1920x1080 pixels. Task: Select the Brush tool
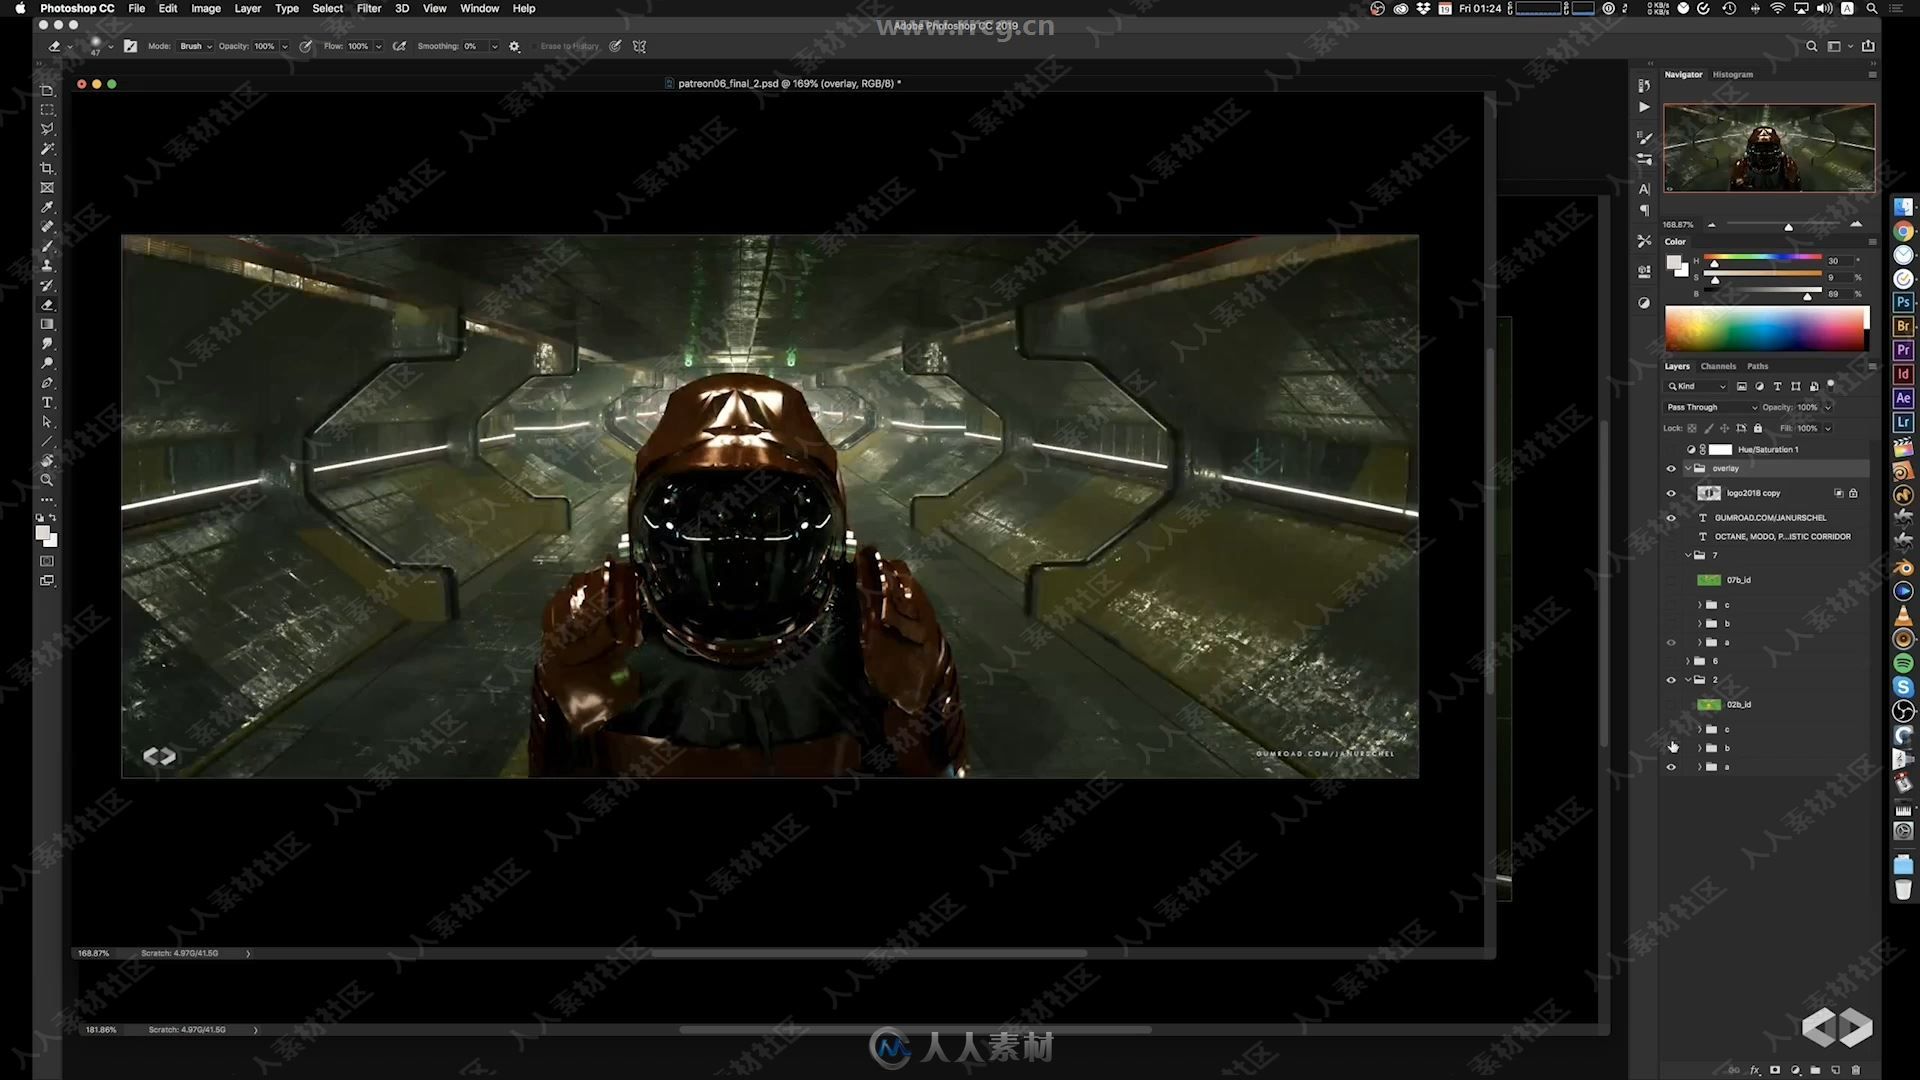47,246
